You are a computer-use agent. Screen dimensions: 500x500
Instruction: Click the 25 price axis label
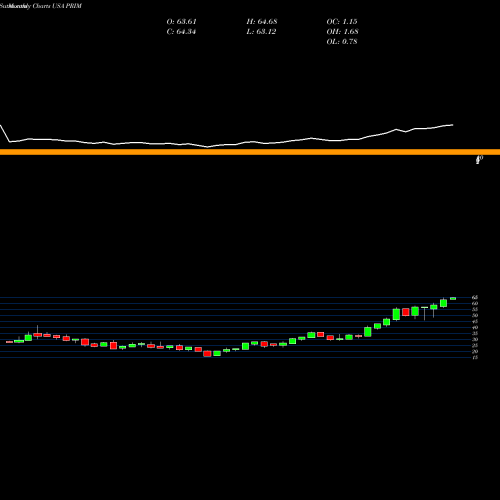click(x=475, y=345)
